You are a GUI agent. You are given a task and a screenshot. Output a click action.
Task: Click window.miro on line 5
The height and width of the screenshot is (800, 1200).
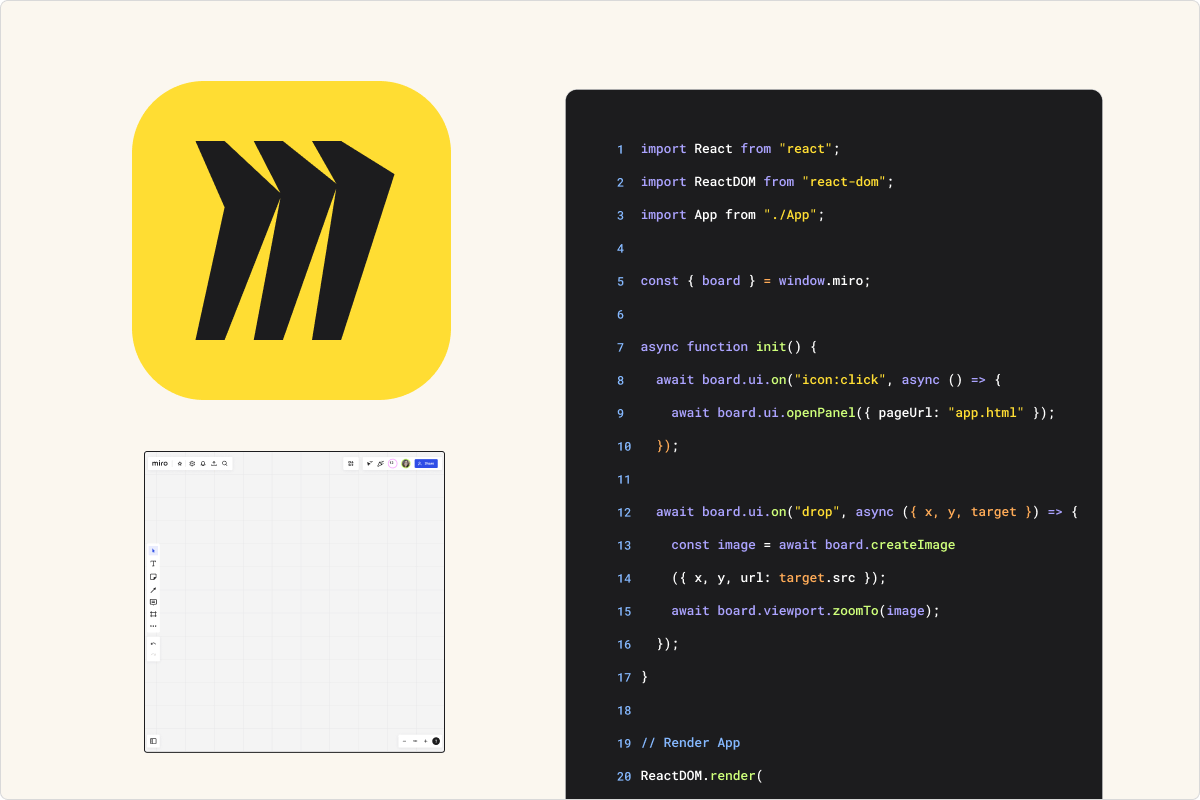[x=825, y=281]
